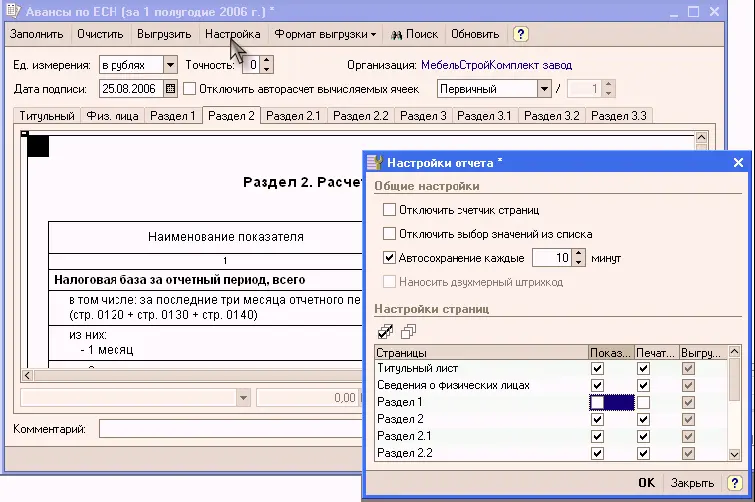Screen dimensions: 755x502
Task: Increase the Точность value
Action: click(x=267, y=60)
